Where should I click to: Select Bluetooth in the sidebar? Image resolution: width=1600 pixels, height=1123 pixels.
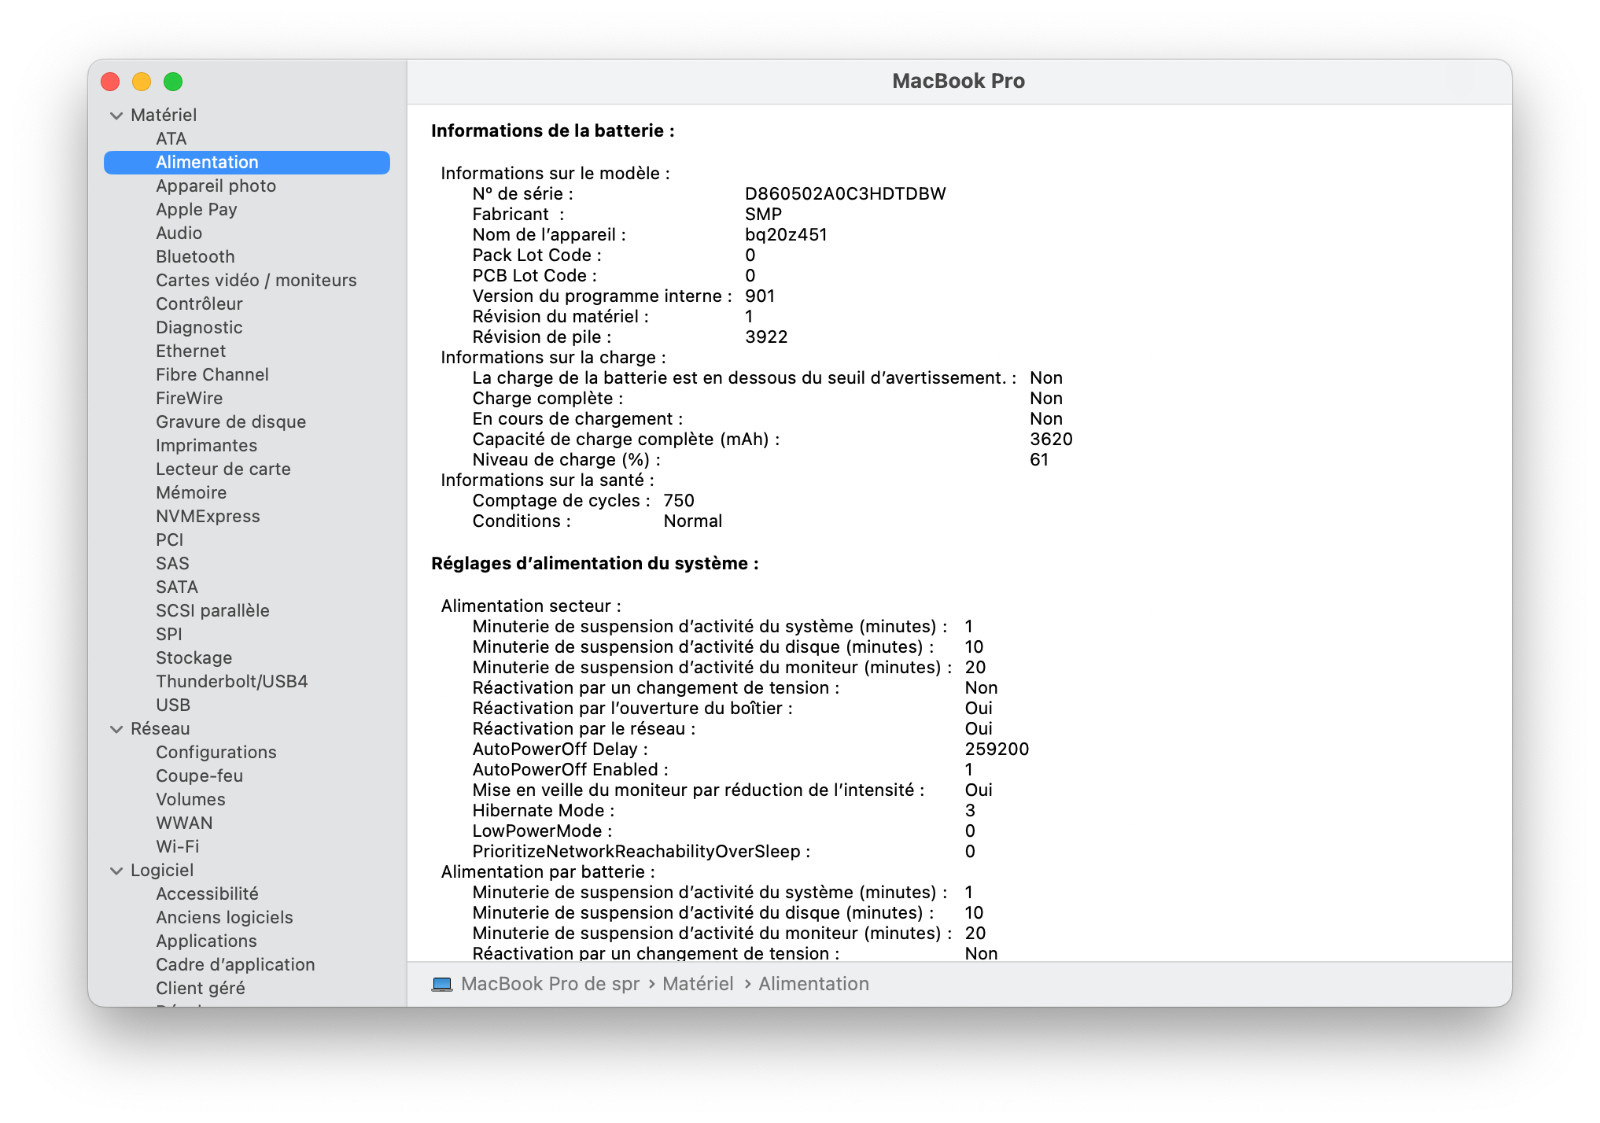[x=195, y=257]
